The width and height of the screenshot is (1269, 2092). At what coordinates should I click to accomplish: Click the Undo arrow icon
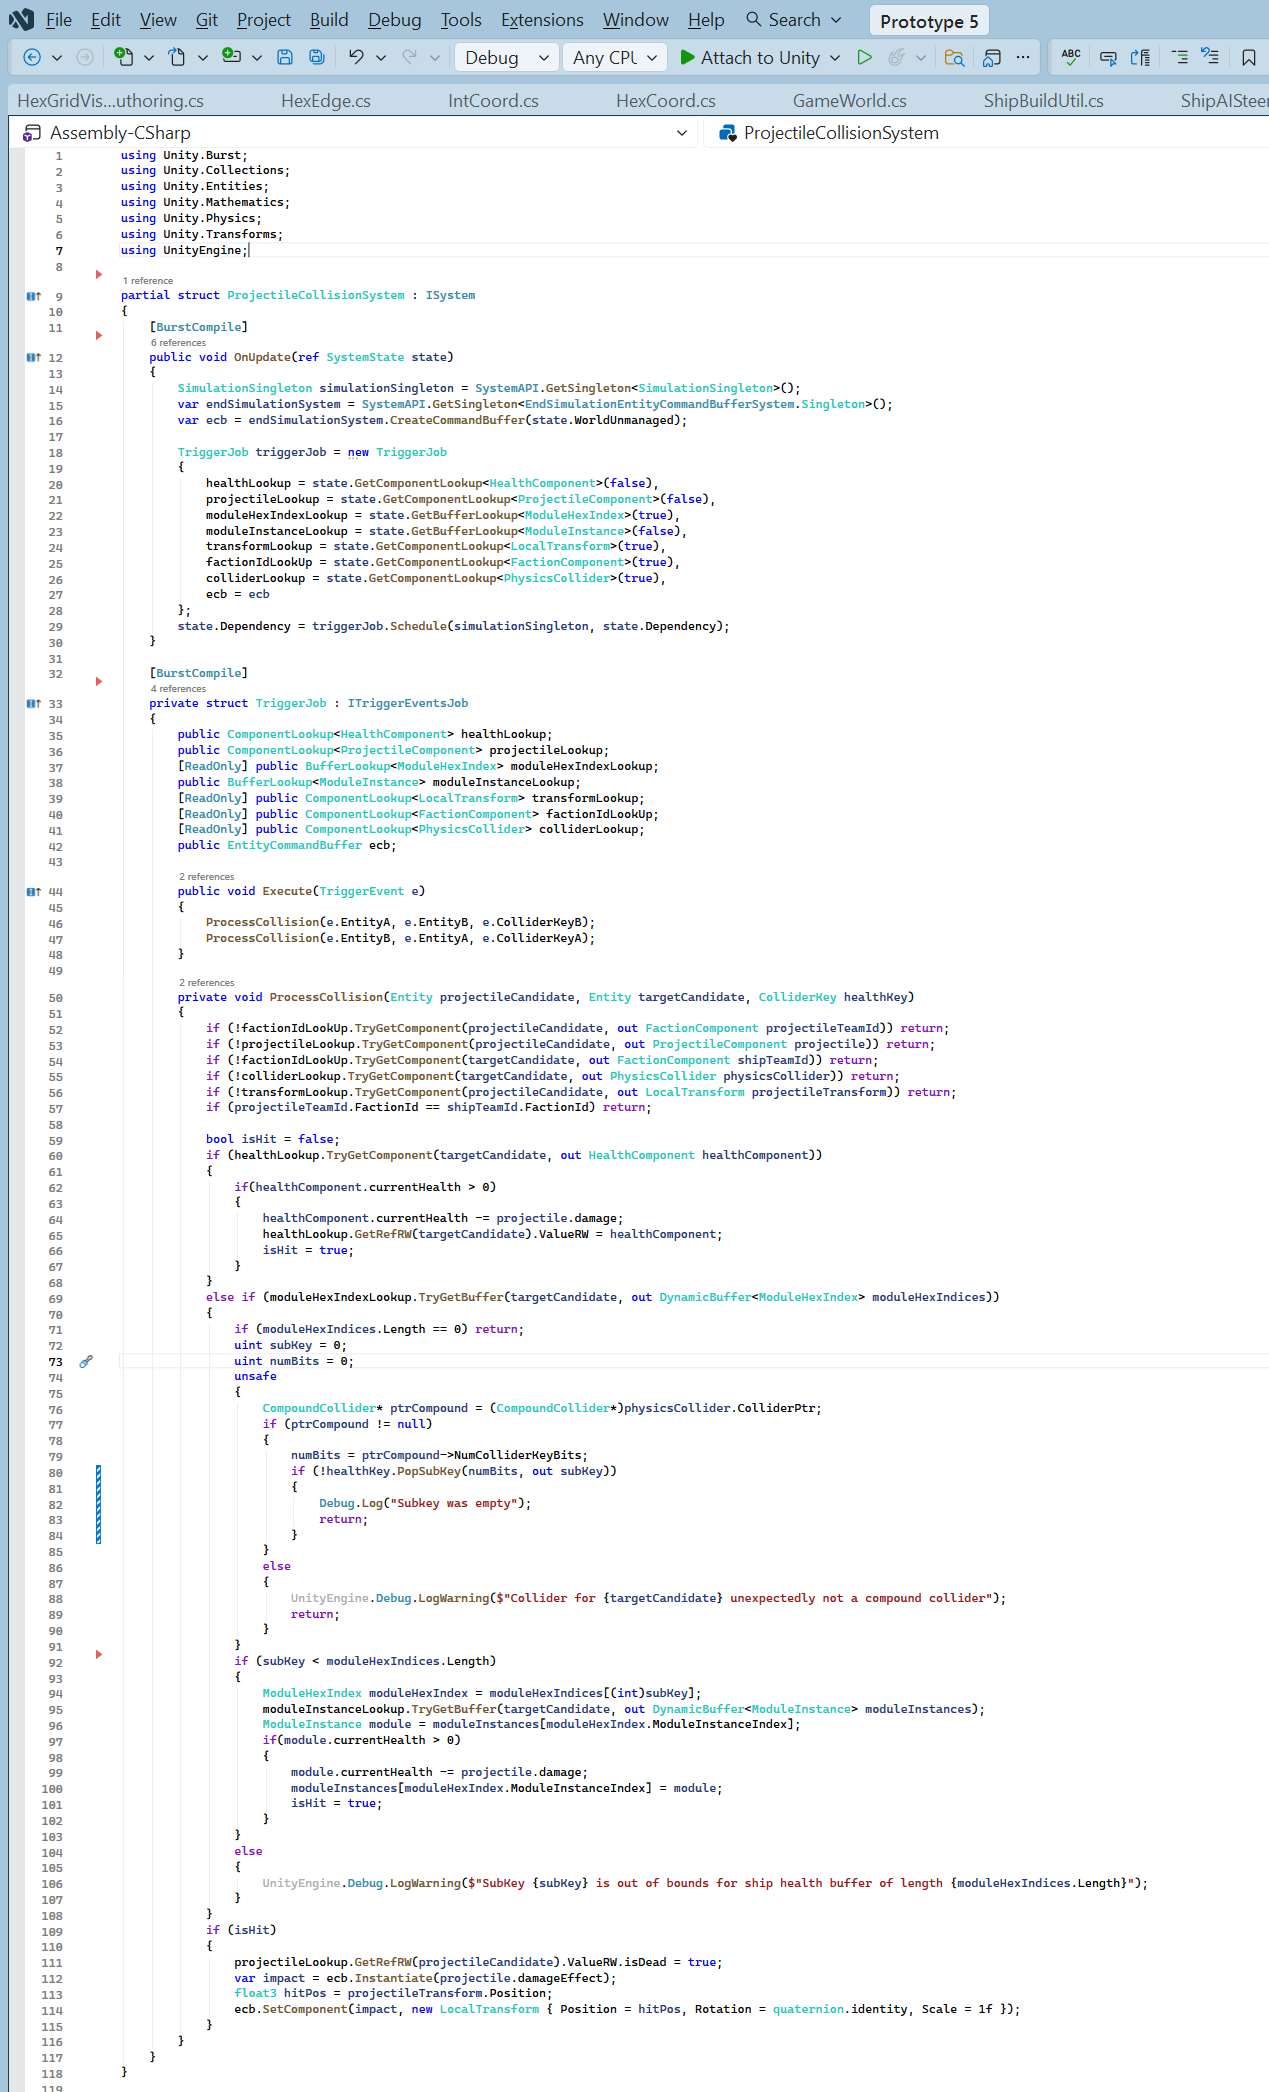pos(356,57)
